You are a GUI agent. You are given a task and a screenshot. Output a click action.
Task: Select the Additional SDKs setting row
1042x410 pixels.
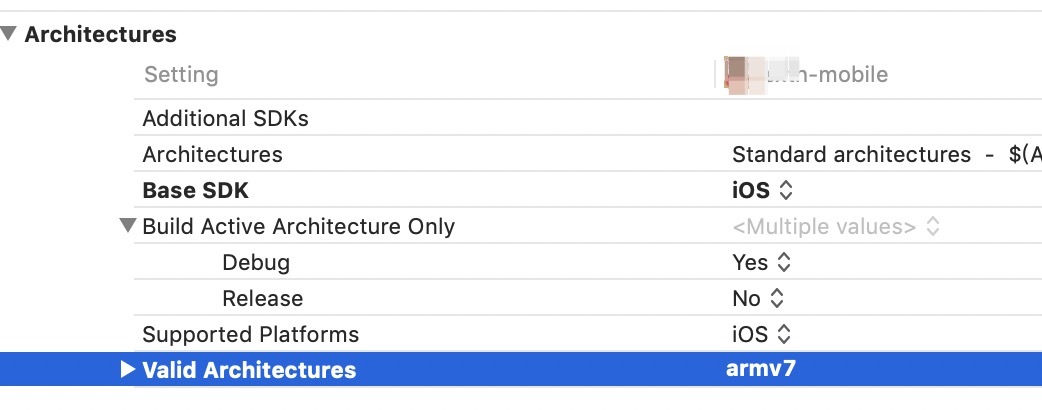[225, 119]
